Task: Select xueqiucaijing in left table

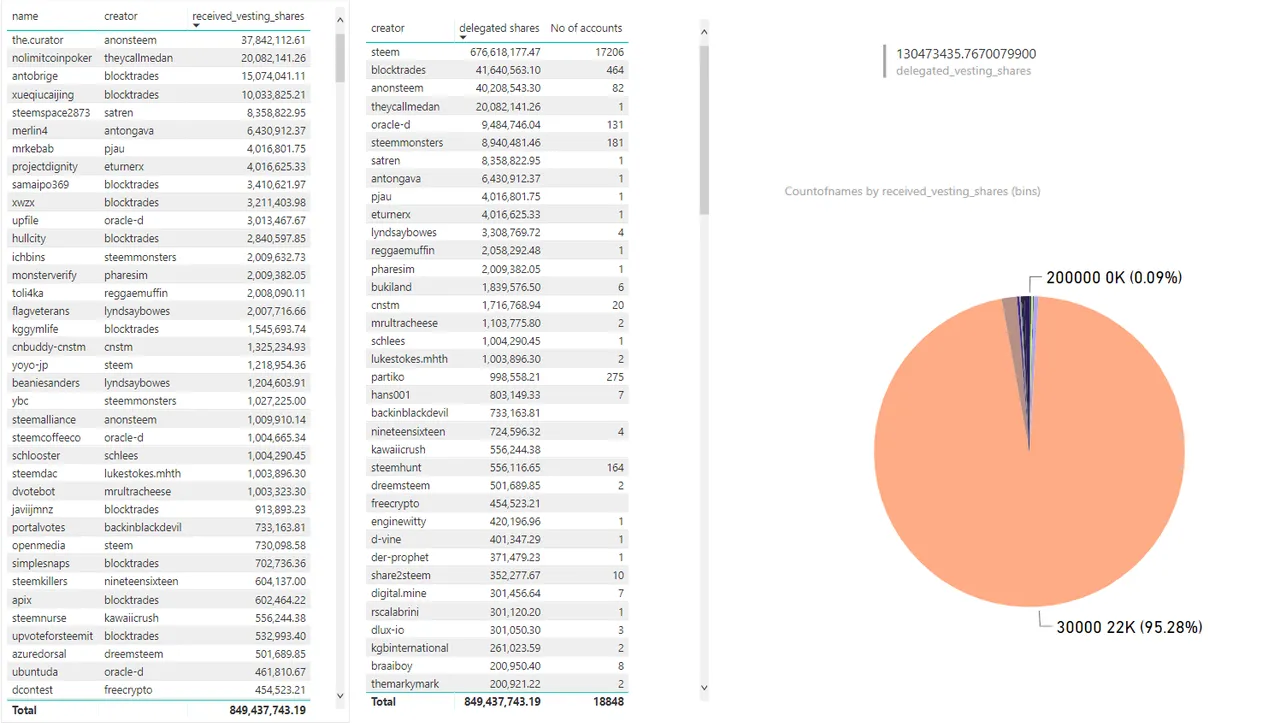Action: pyautogui.click(x=43, y=94)
